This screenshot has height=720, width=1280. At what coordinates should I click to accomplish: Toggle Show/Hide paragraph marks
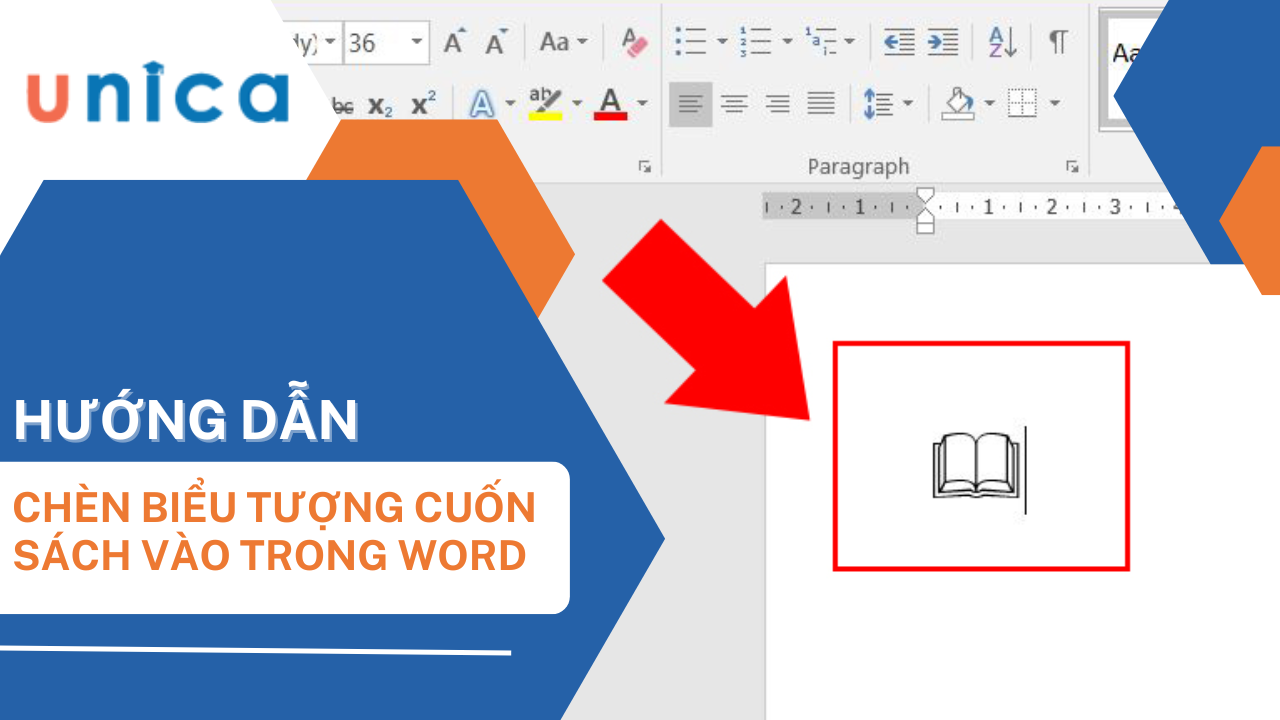[x=1057, y=42]
